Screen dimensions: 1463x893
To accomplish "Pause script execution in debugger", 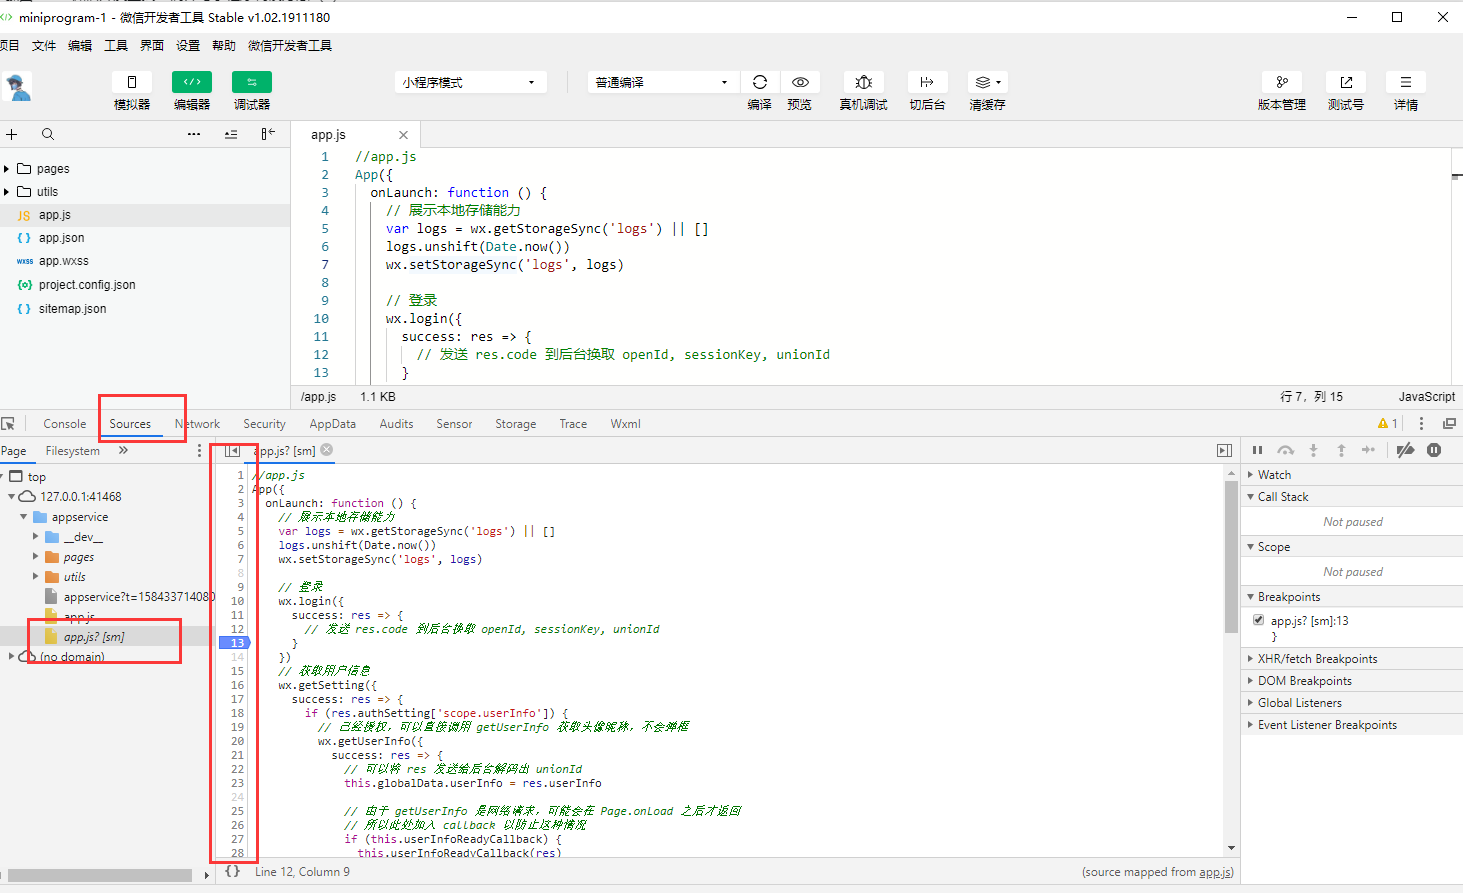I will [x=1257, y=450].
